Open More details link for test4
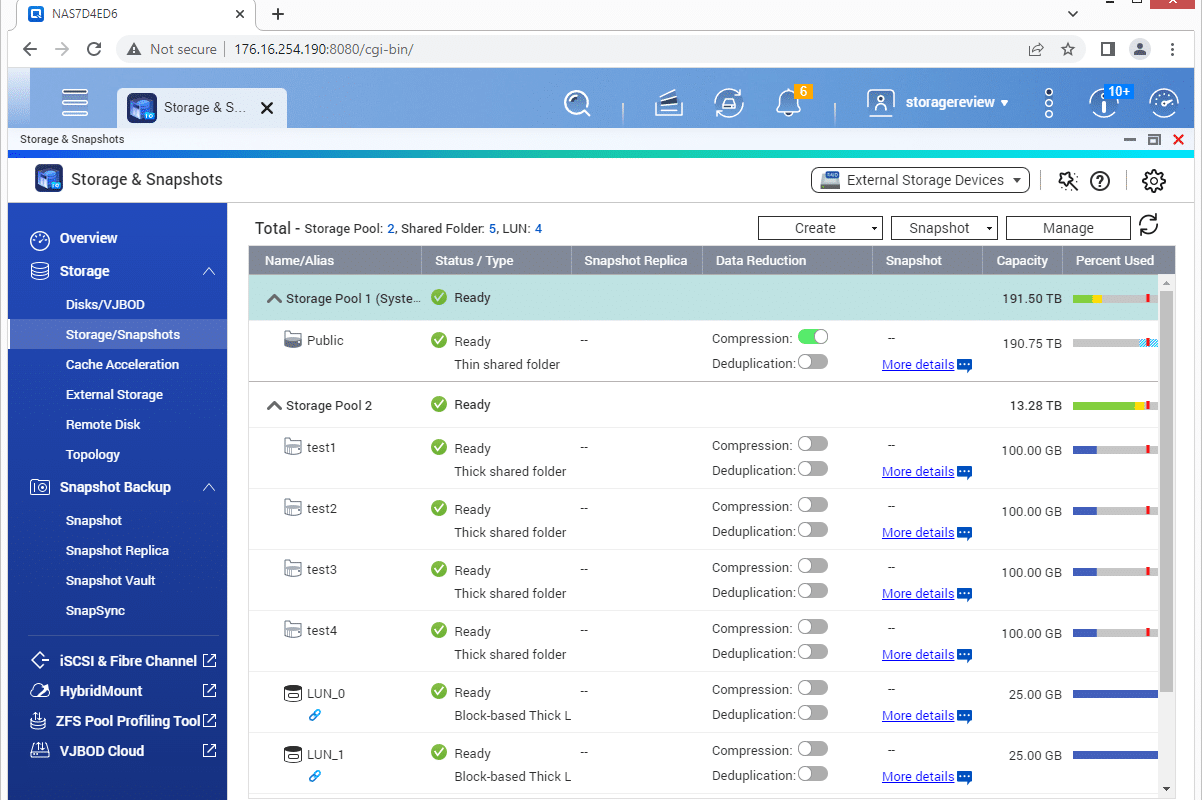The height and width of the screenshot is (800, 1202). pyautogui.click(x=918, y=655)
